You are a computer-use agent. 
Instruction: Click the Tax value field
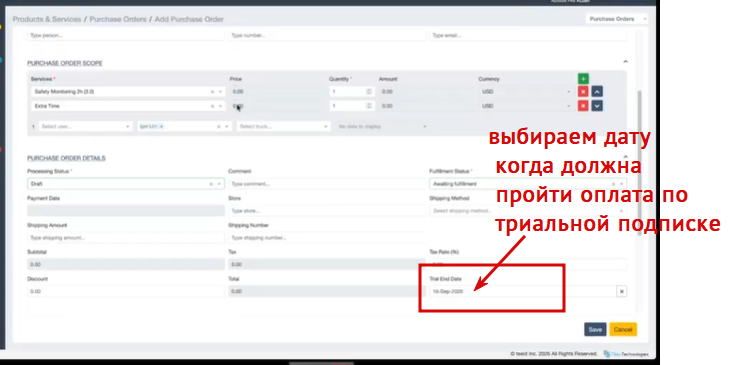tap(327, 265)
